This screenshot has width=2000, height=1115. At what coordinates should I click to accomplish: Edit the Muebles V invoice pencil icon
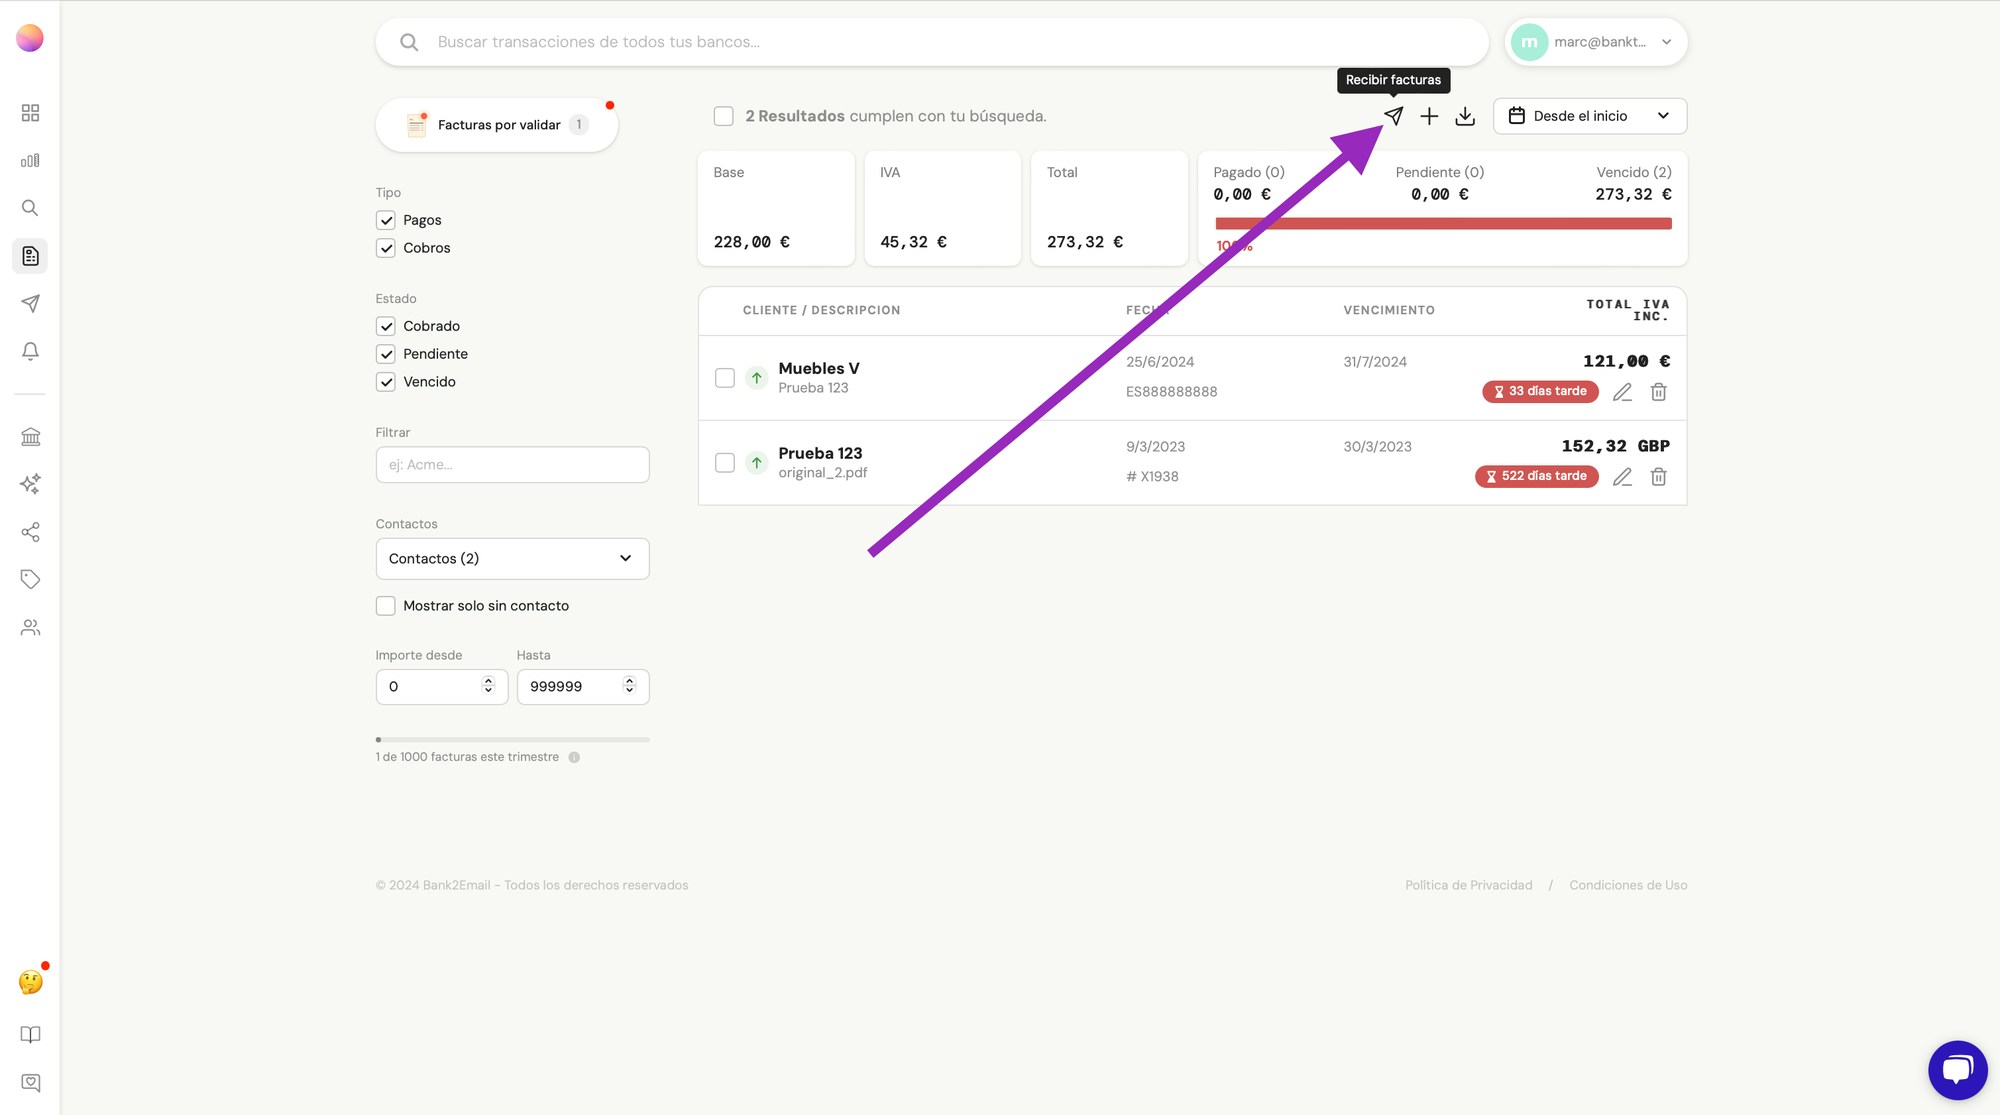1622,392
